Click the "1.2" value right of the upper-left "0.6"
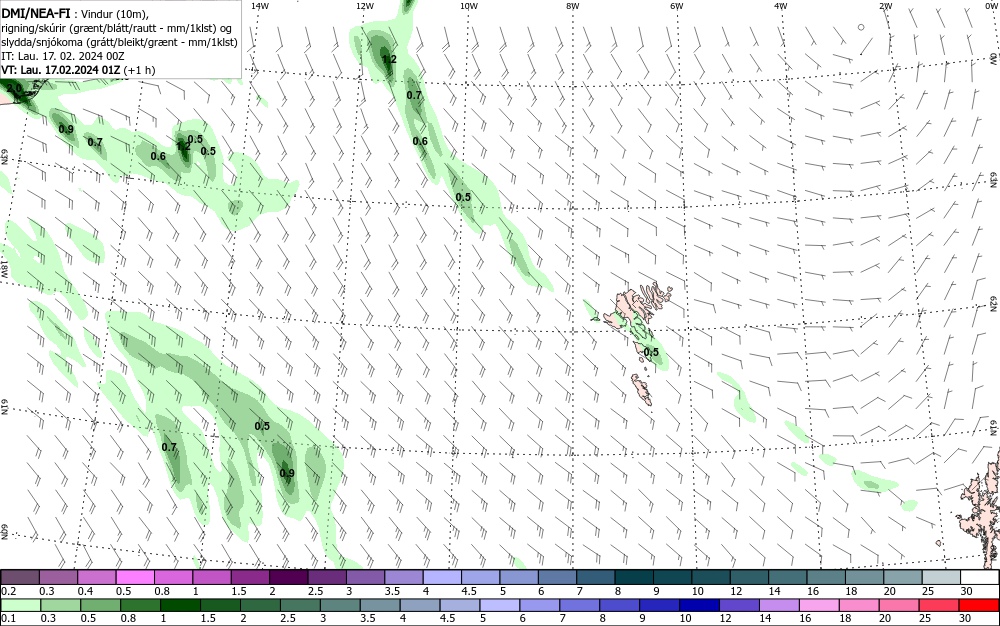Viewport: 1000px width, 626px height. [x=183, y=146]
